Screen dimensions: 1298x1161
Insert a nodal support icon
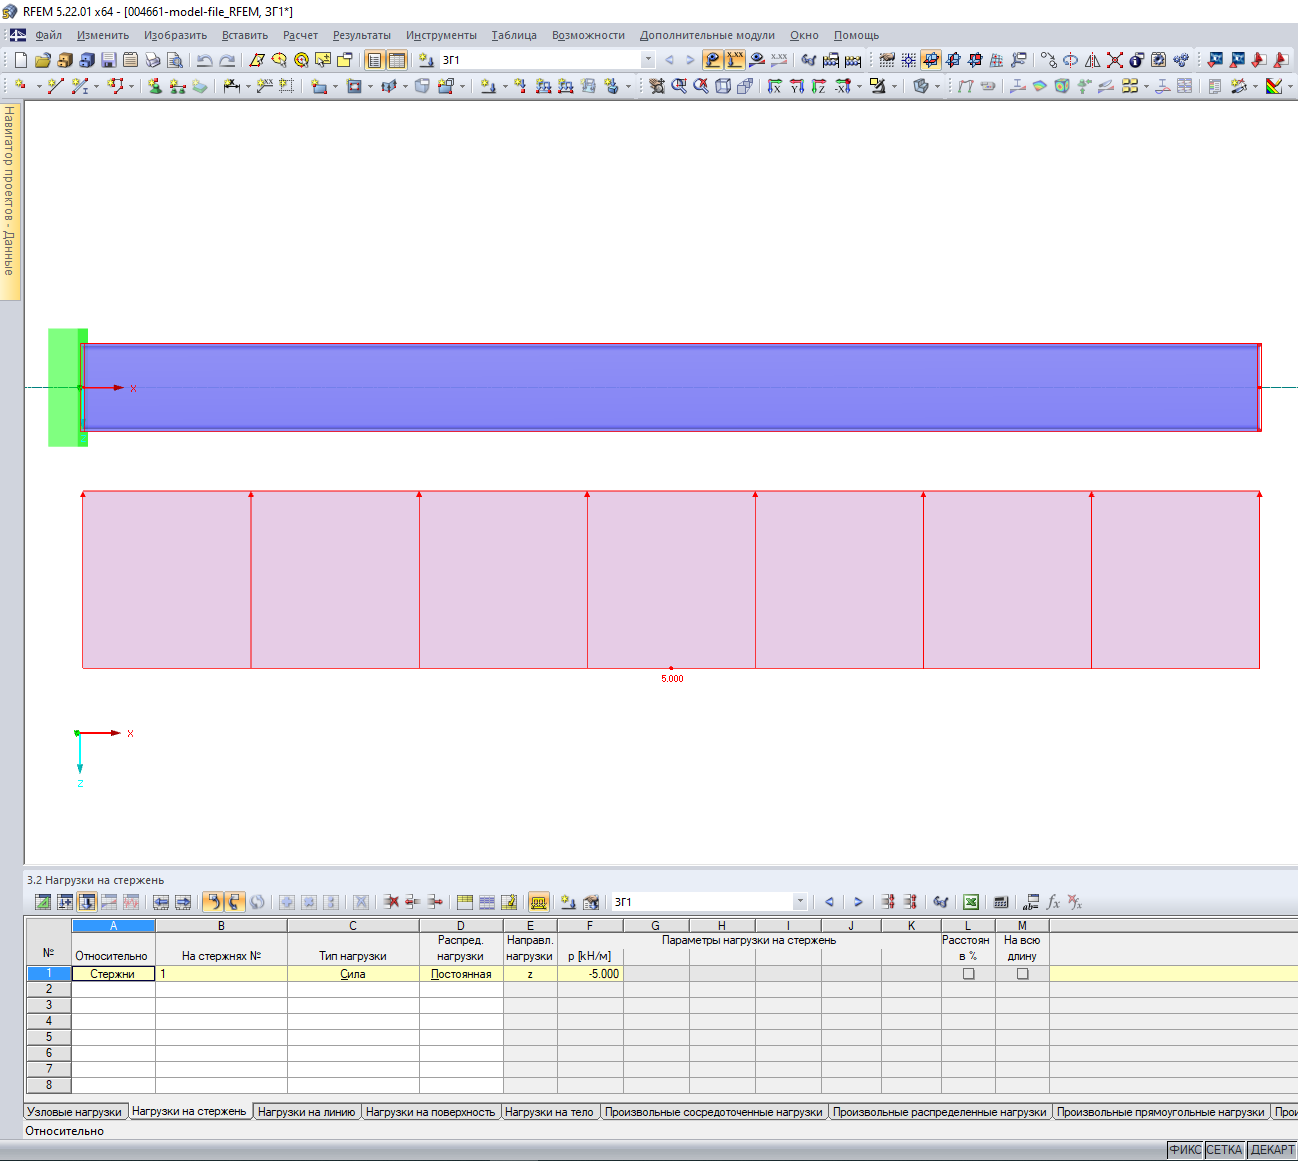[x=155, y=86]
